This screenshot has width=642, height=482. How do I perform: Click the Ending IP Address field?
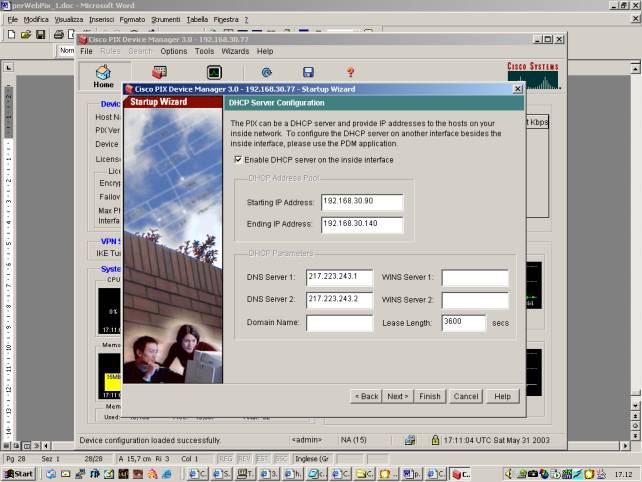[x=362, y=224]
